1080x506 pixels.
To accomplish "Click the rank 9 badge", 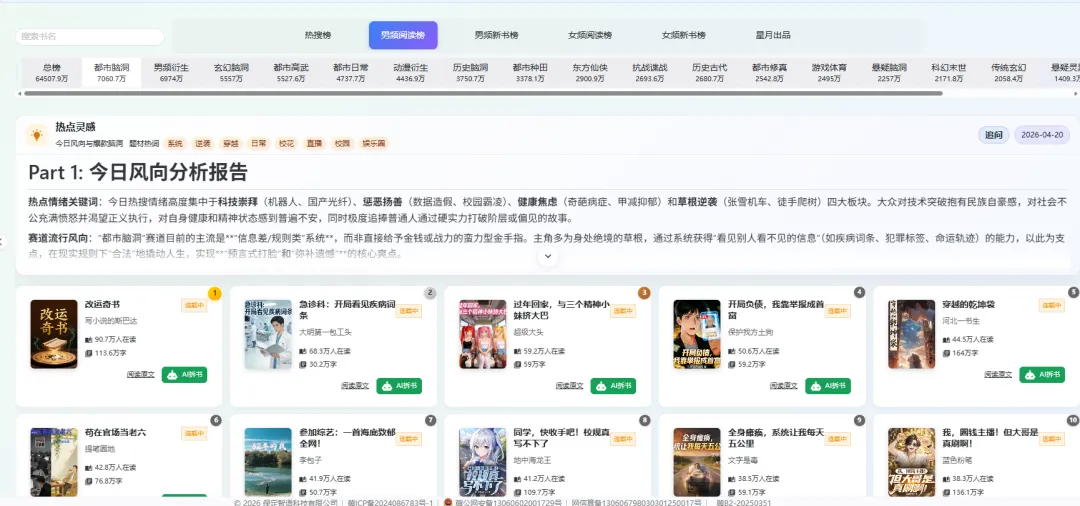I will click(x=859, y=420).
